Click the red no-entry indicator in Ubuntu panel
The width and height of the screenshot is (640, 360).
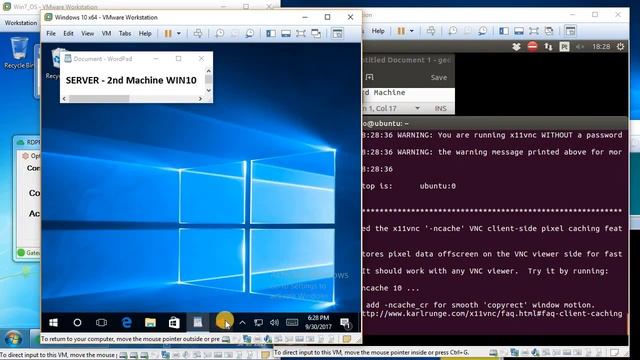click(x=532, y=47)
